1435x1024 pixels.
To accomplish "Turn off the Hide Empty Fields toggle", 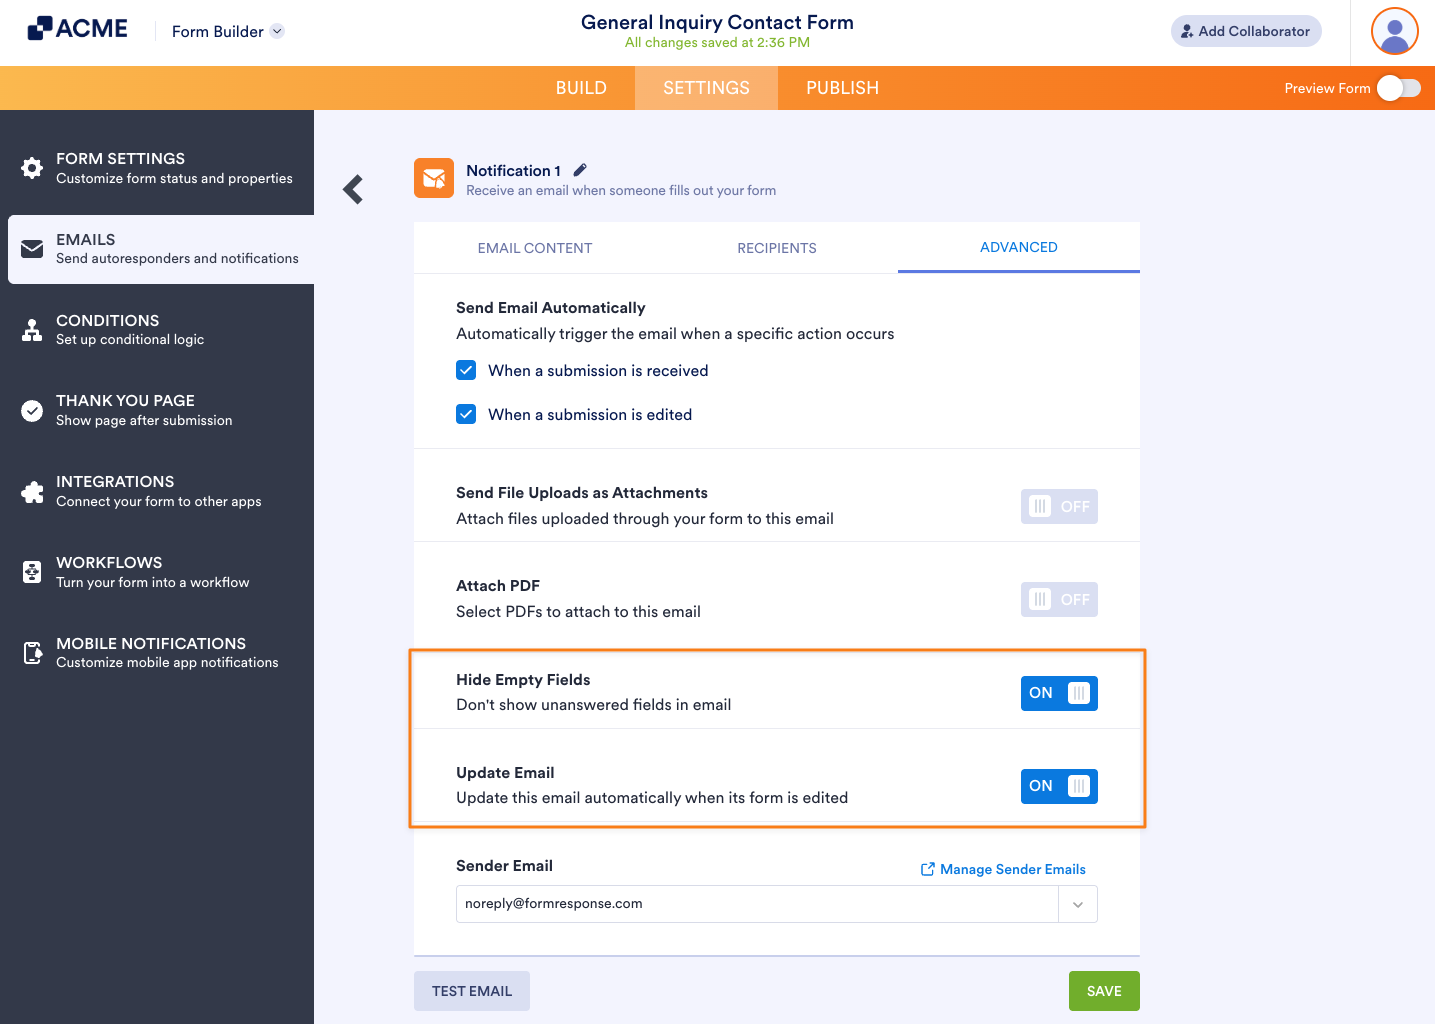I will [x=1059, y=693].
